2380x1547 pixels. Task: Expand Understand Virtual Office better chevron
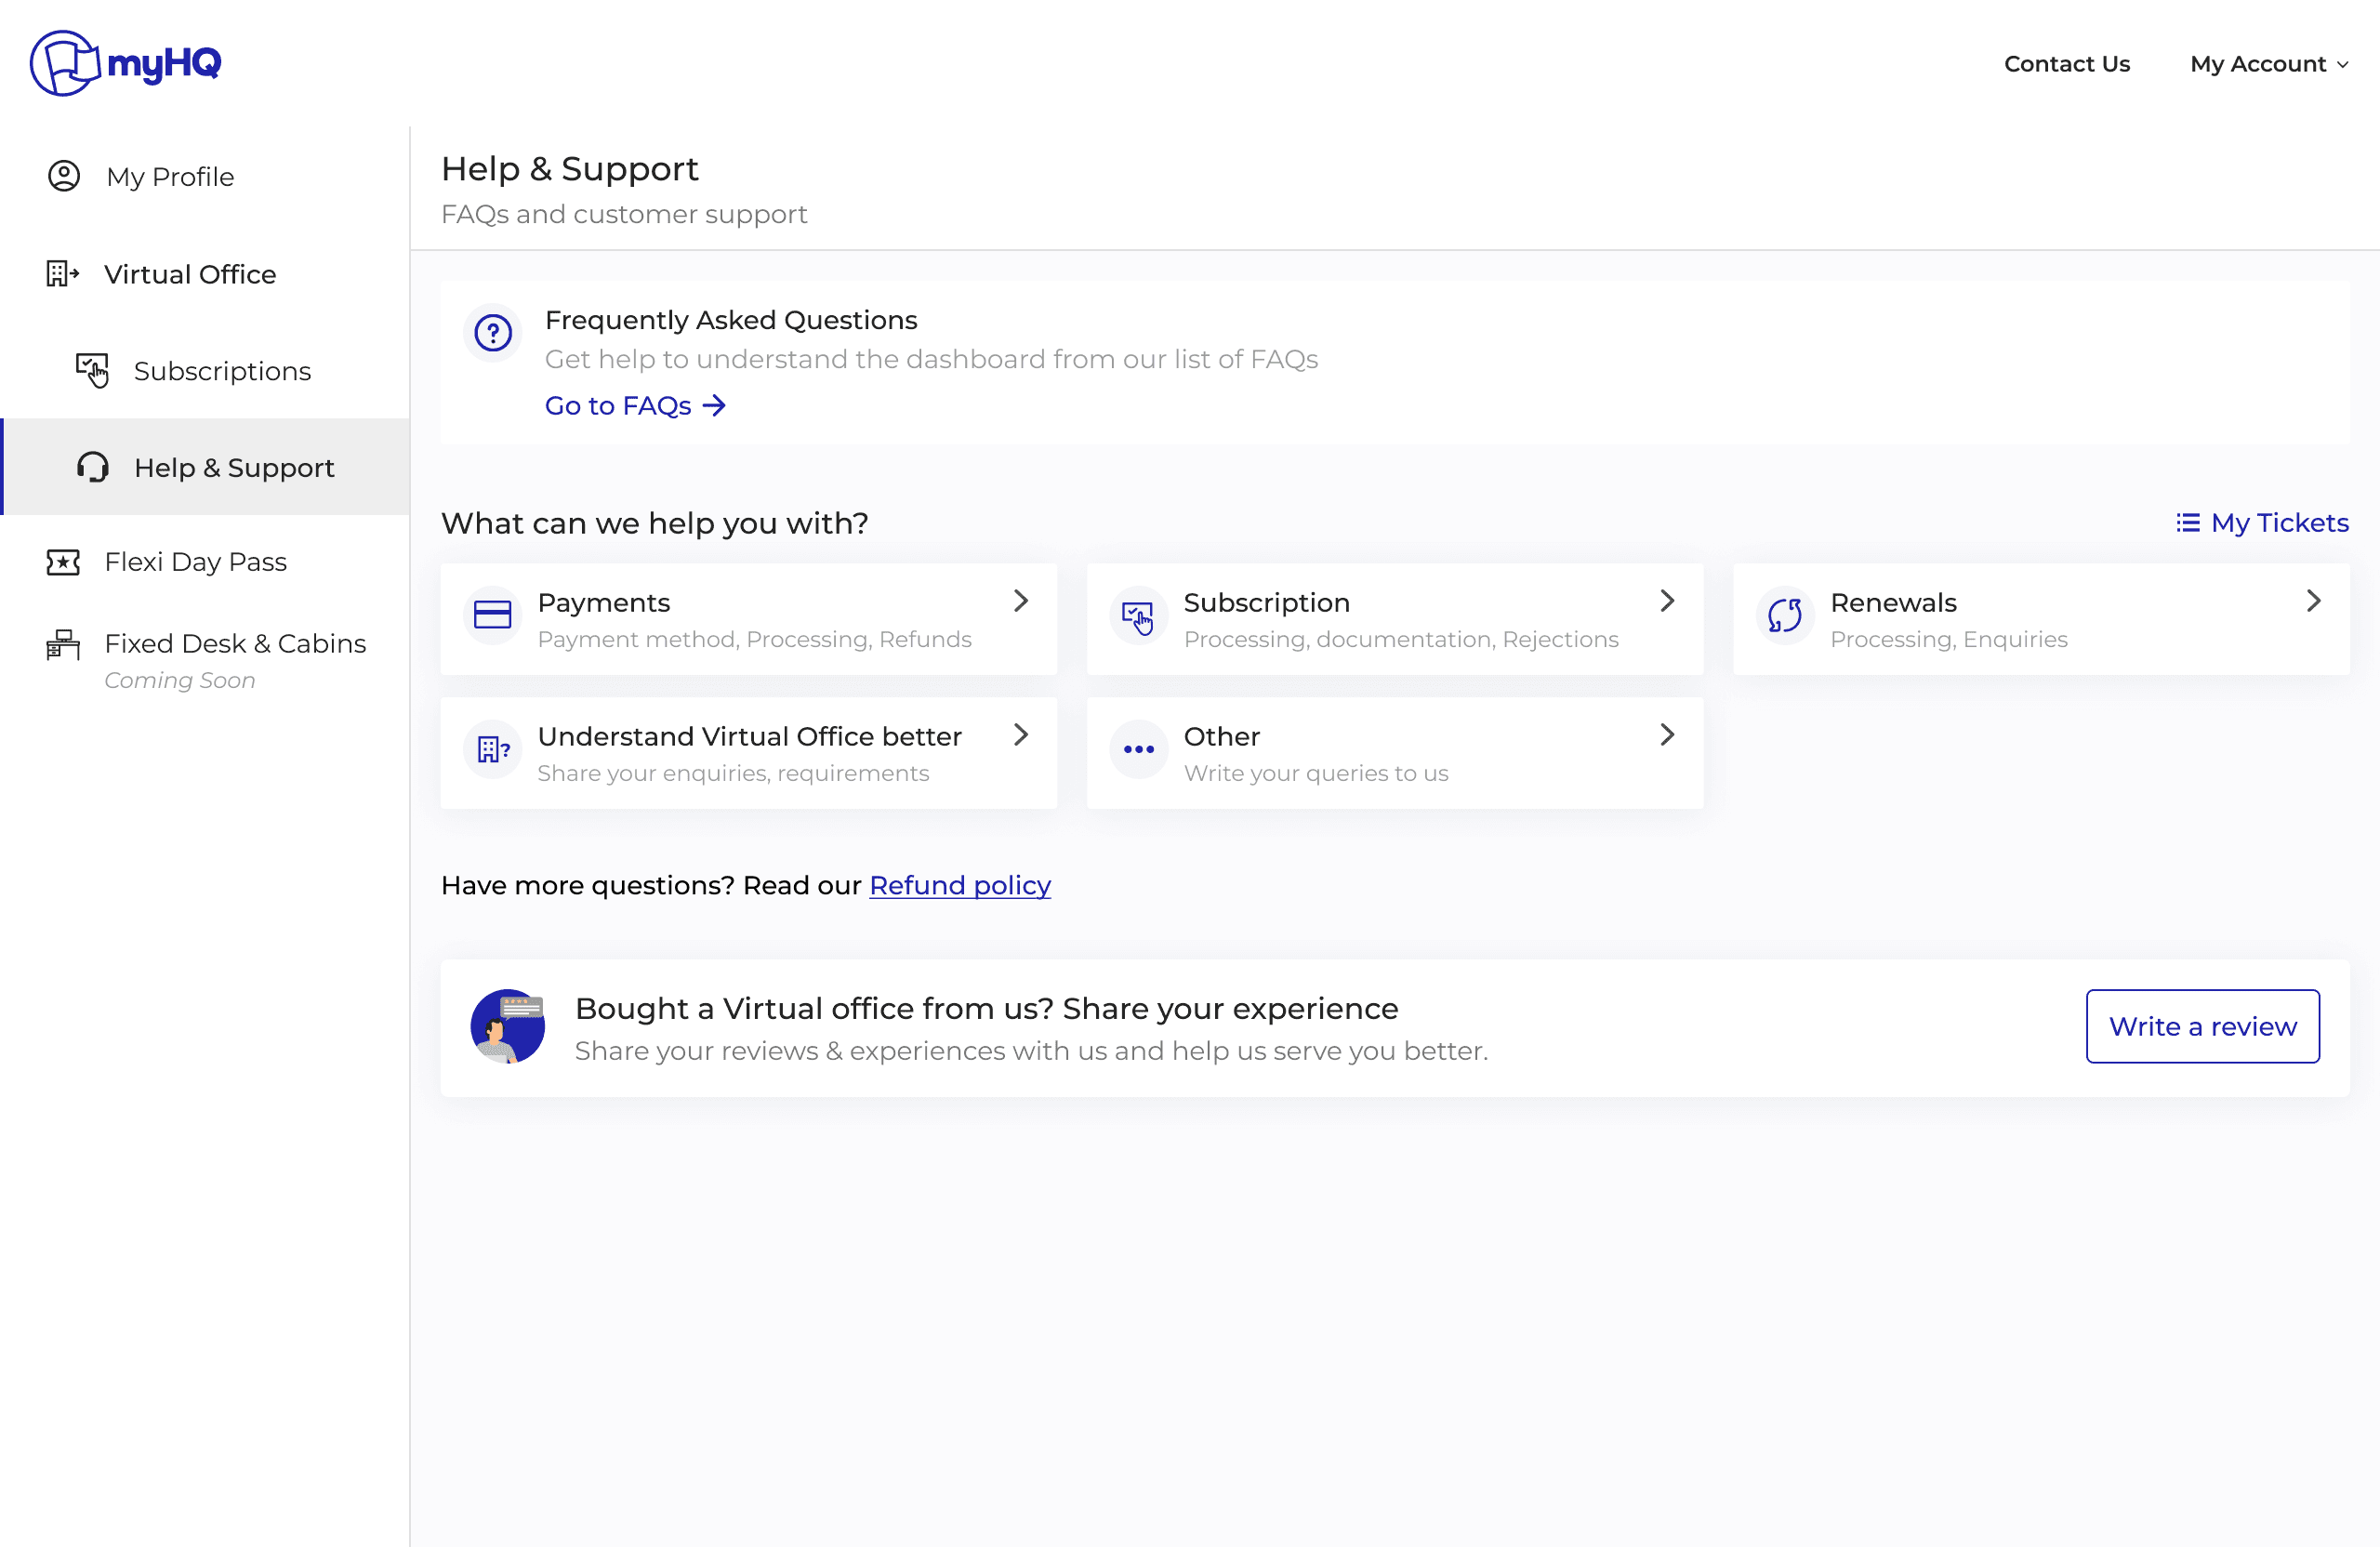click(1020, 735)
